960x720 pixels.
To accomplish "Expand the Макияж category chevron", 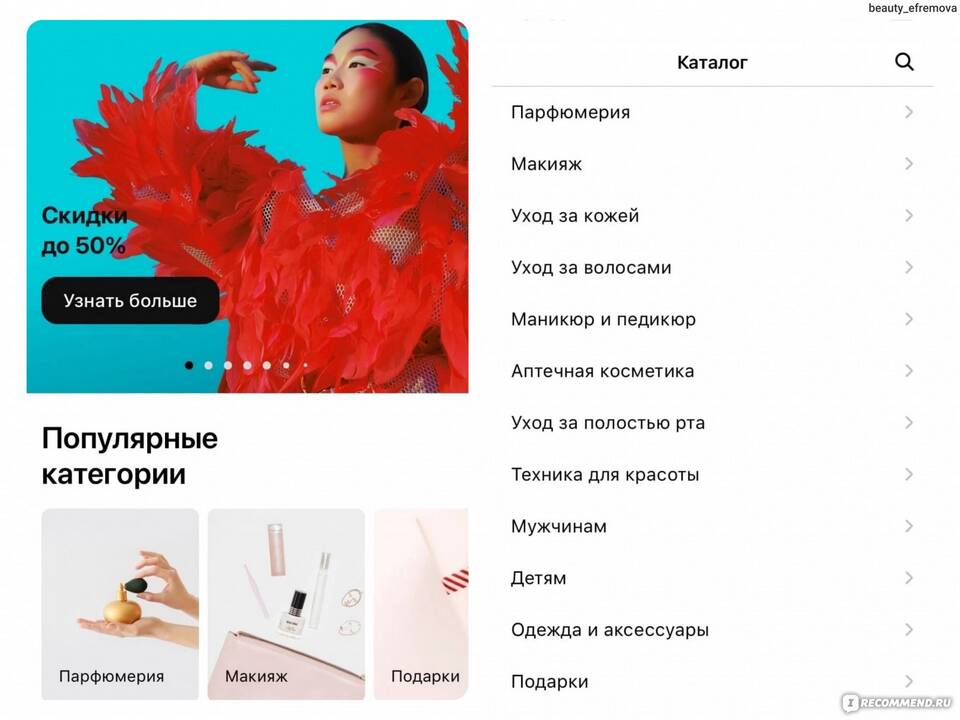I will point(909,163).
